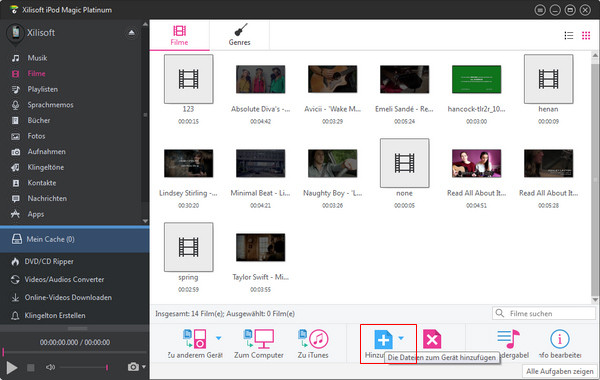Switch to list view
The height and width of the screenshot is (380, 600).
click(569, 36)
